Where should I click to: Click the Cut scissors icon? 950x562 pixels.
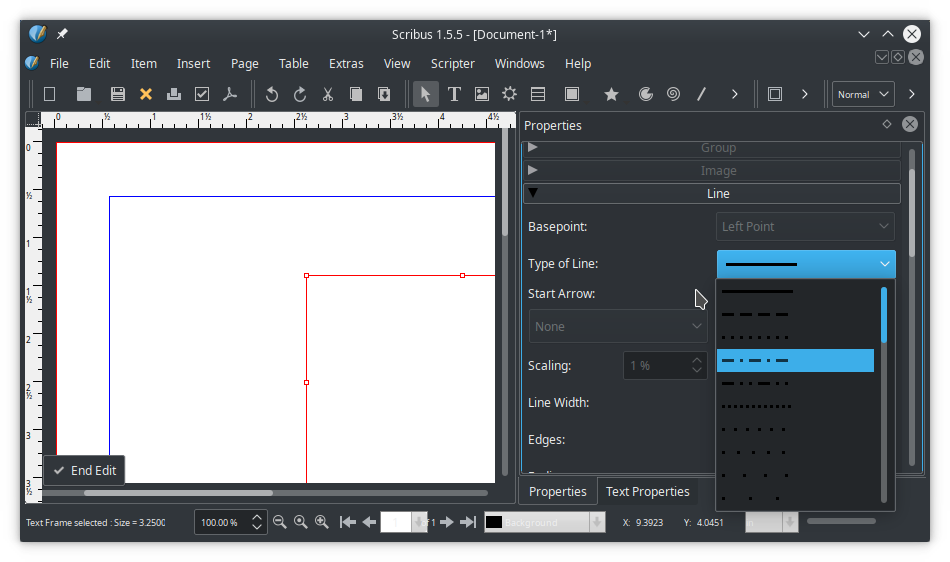[327, 94]
